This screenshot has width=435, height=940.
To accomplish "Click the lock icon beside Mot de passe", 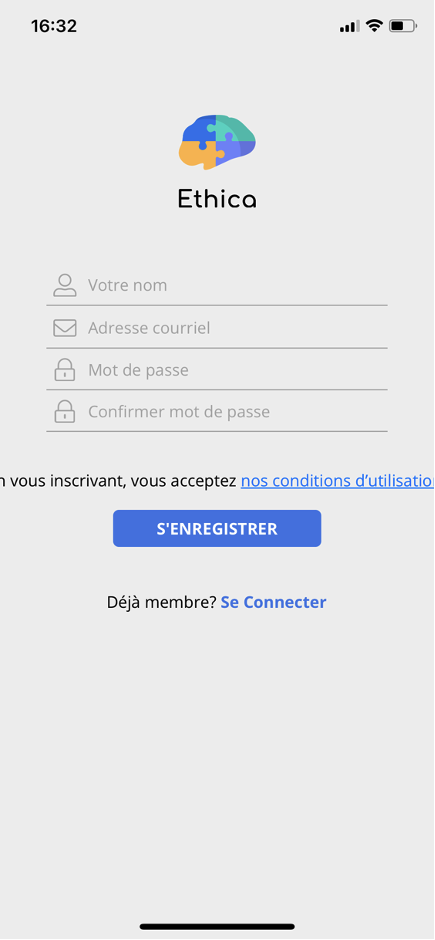I will [65, 370].
